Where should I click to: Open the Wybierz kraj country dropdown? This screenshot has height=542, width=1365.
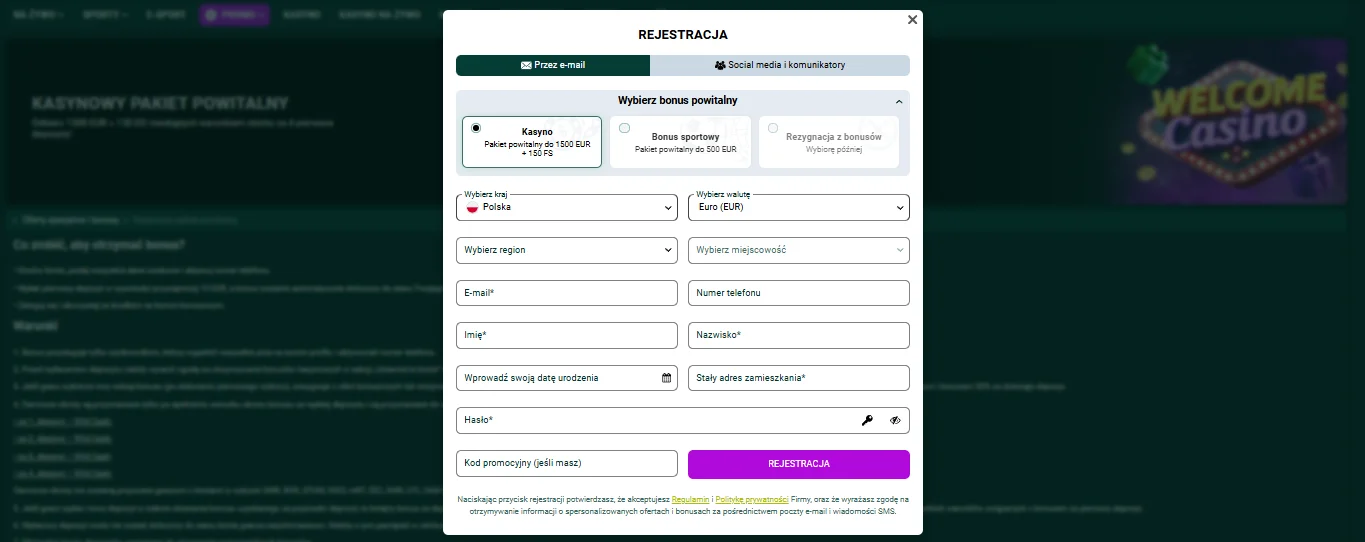(567, 207)
